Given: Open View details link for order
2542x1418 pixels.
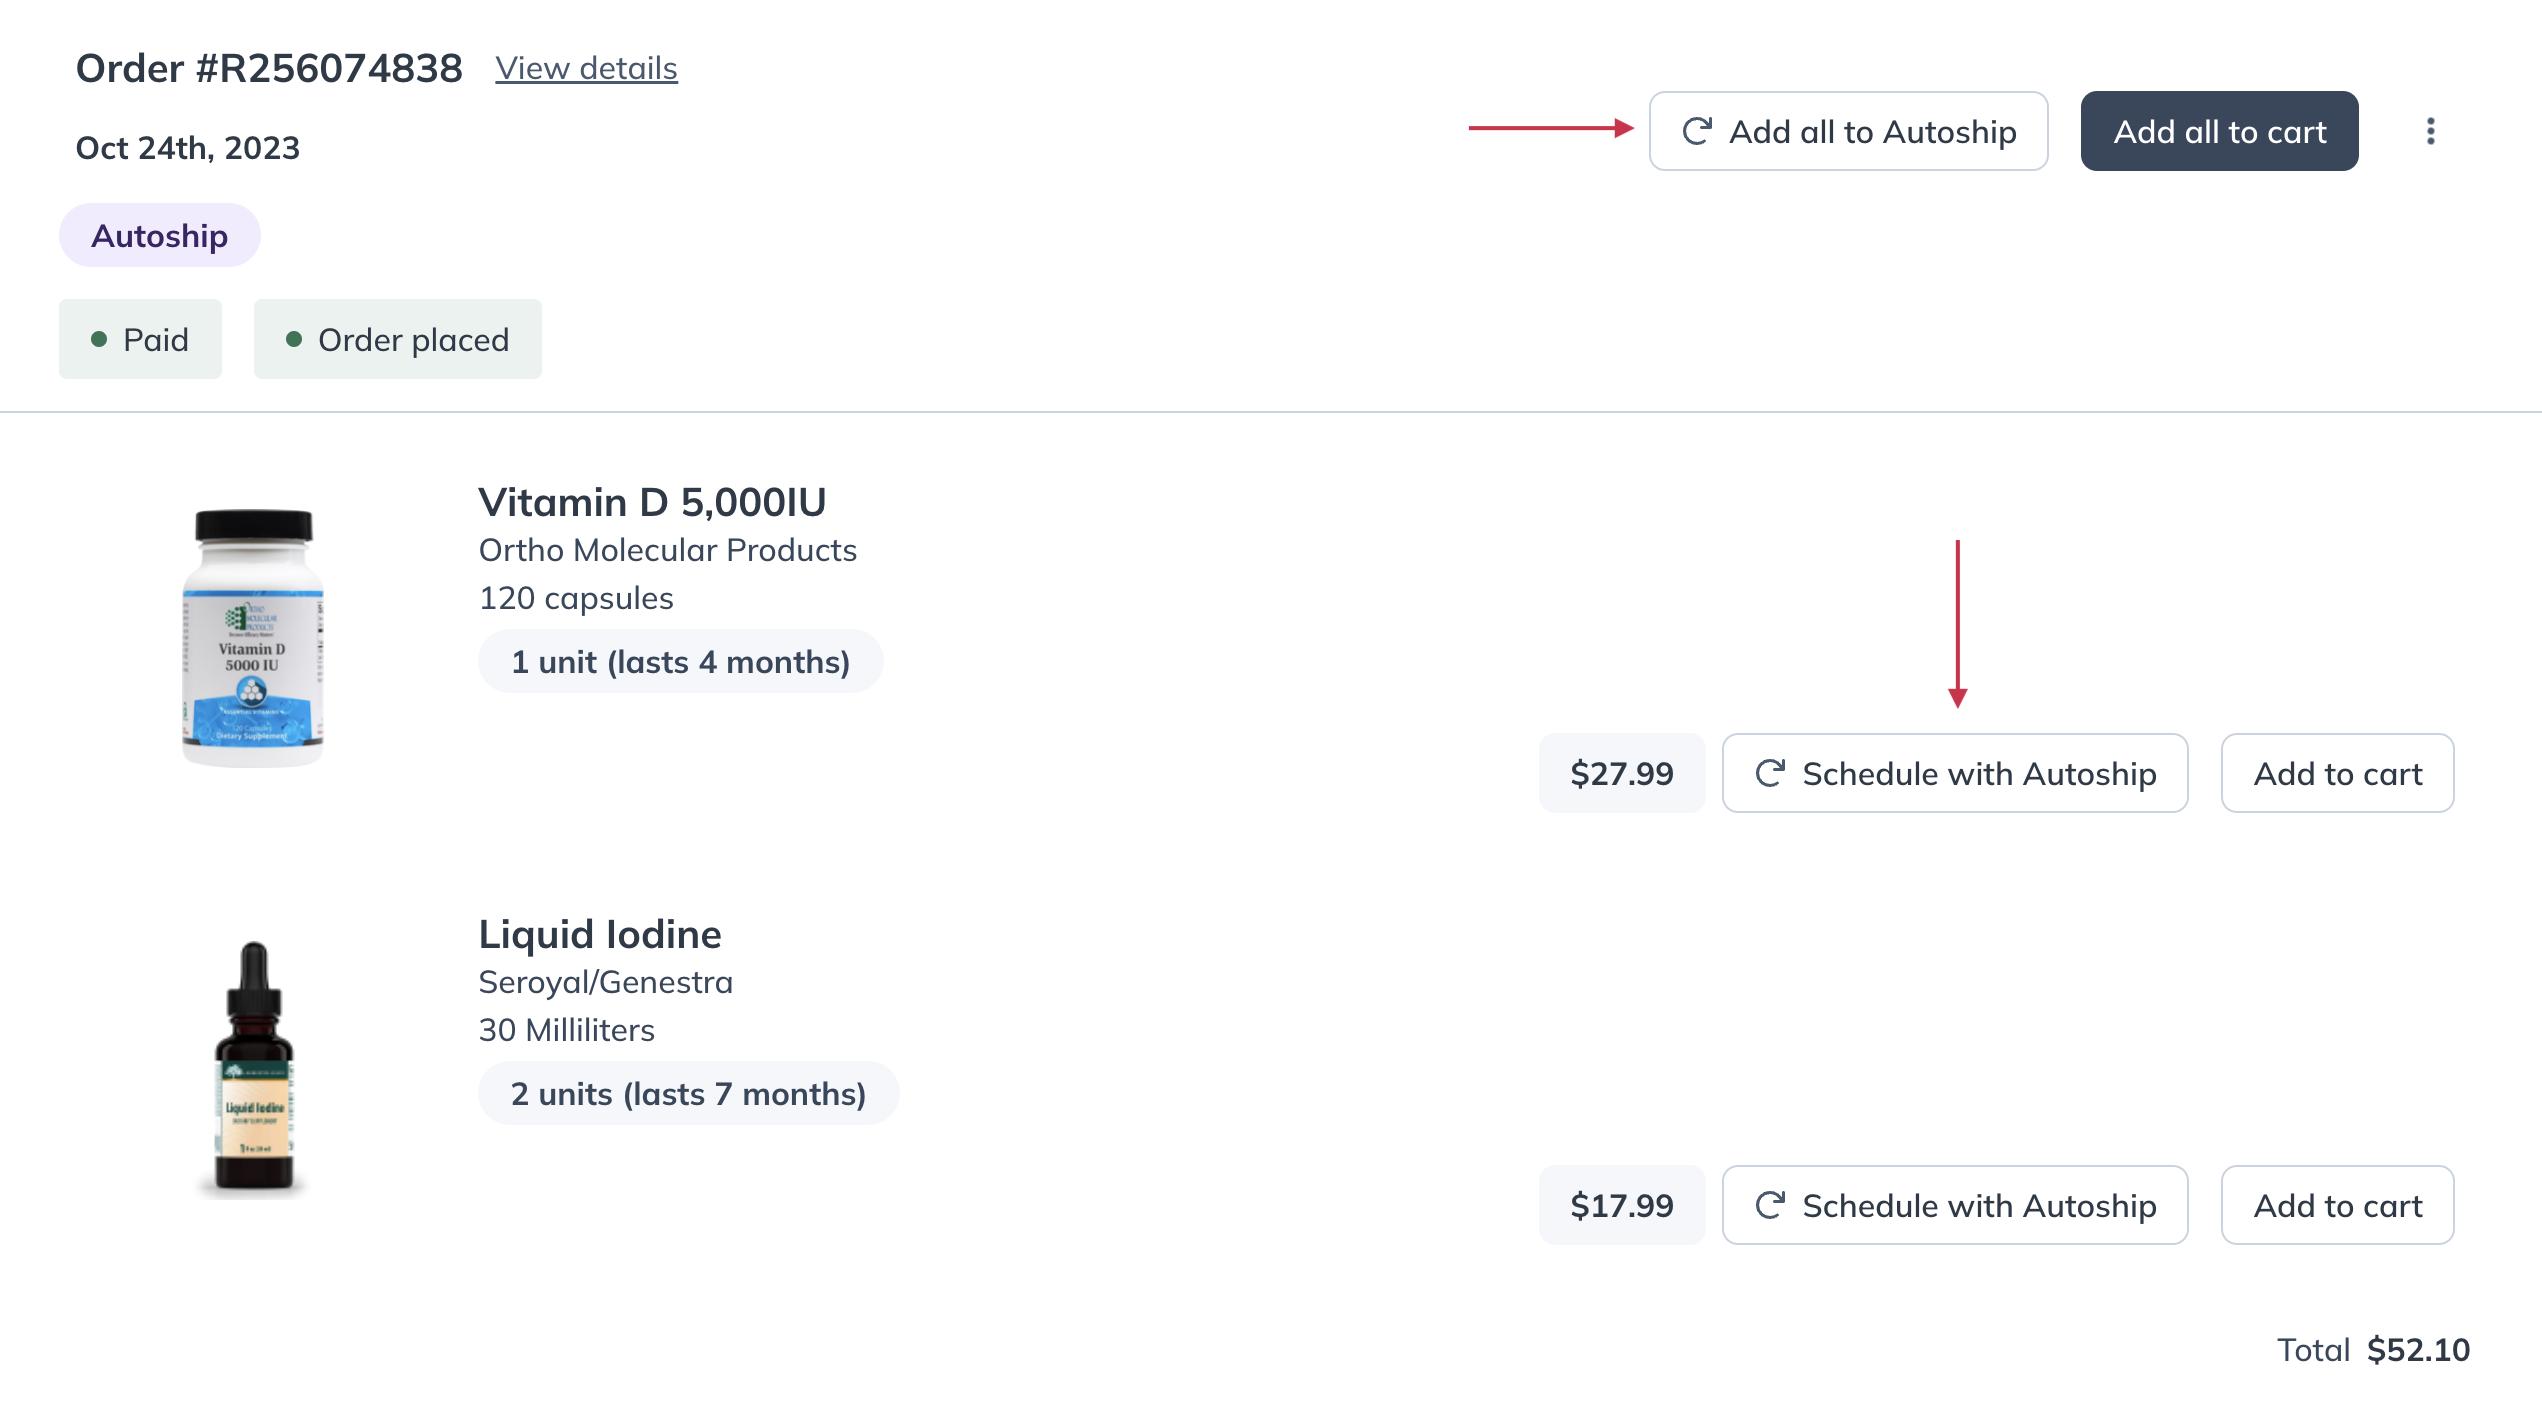Looking at the screenshot, I should (586, 68).
